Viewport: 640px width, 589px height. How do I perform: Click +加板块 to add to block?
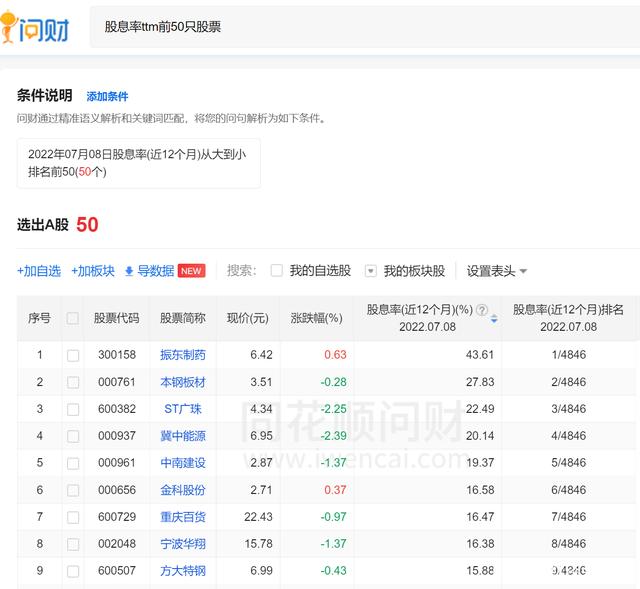coord(93,271)
